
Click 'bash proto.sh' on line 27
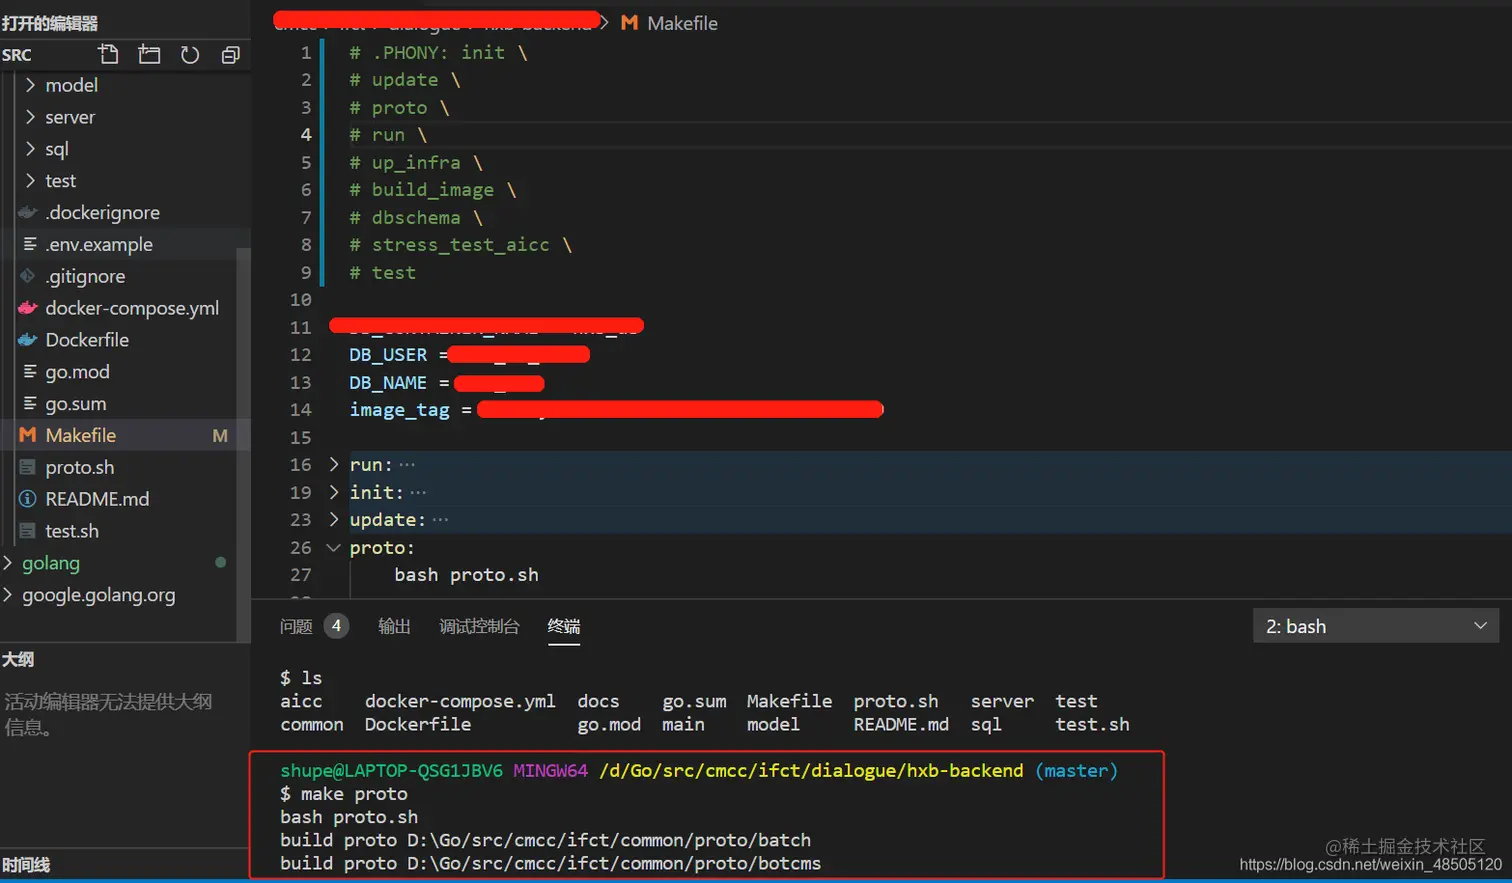click(466, 575)
